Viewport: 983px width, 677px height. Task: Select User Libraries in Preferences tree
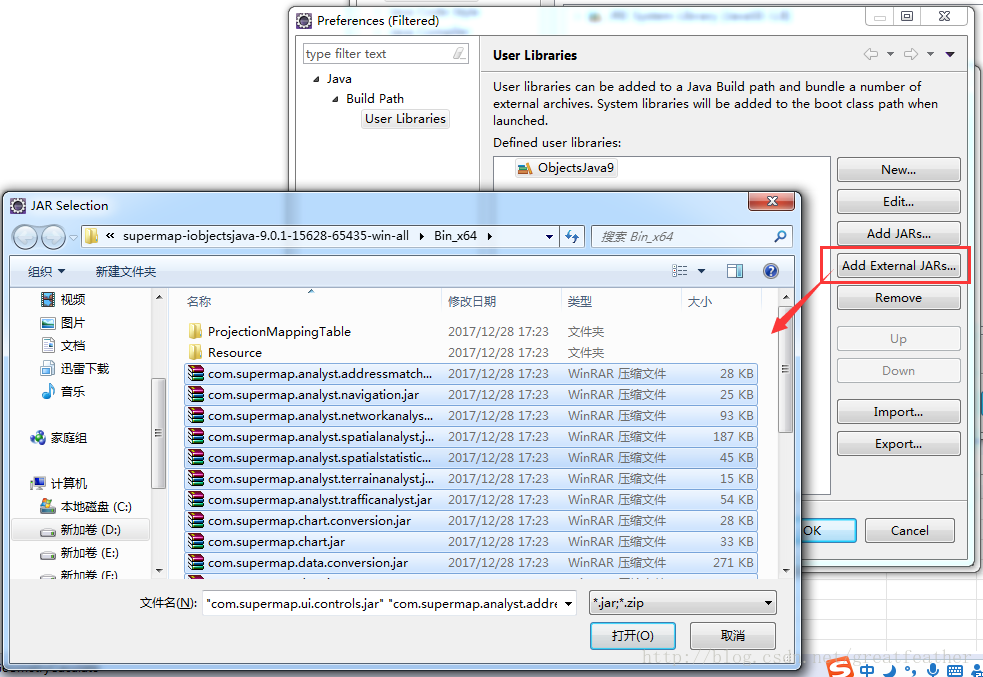click(x=405, y=118)
